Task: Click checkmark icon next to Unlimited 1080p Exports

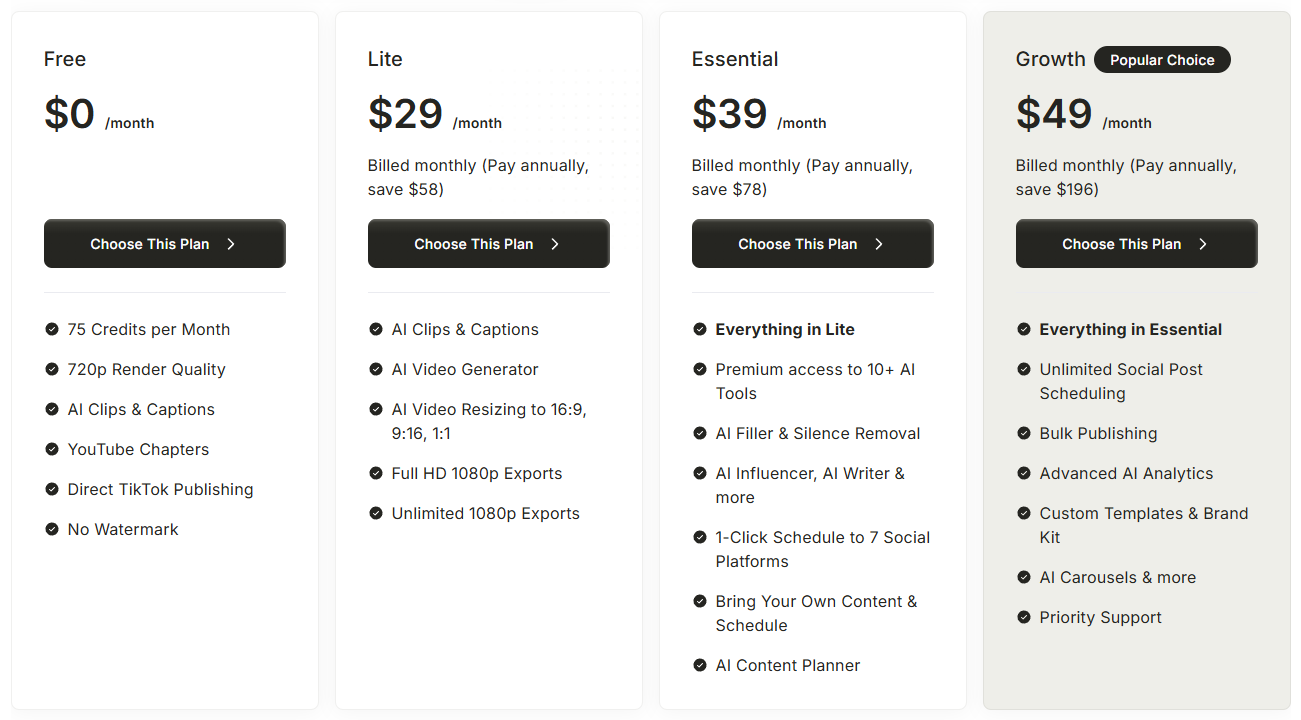Action: tap(376, 513)
